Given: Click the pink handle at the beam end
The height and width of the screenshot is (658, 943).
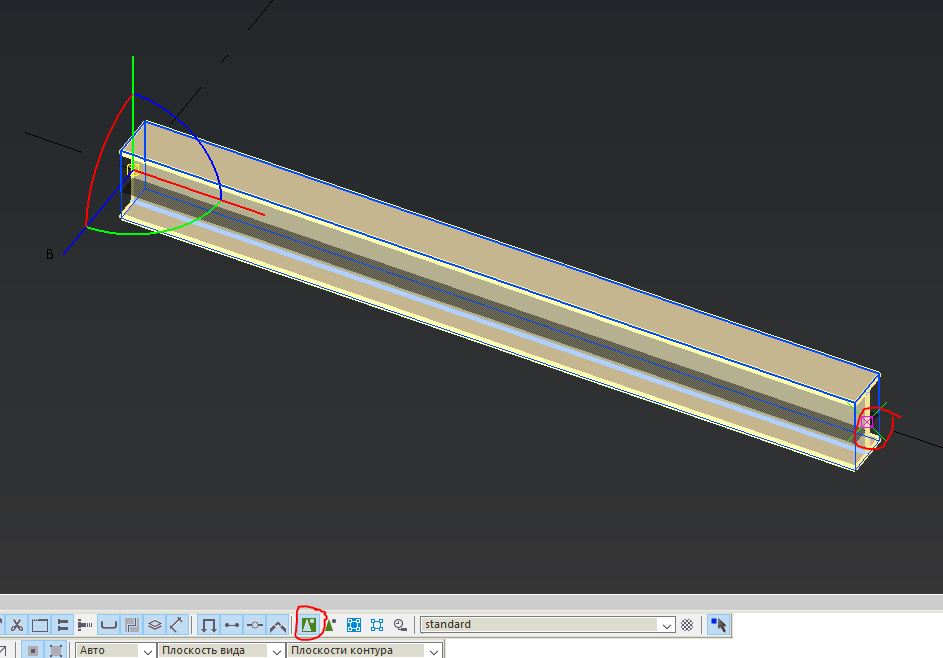Looking at the screenshot, I should 866,422.
